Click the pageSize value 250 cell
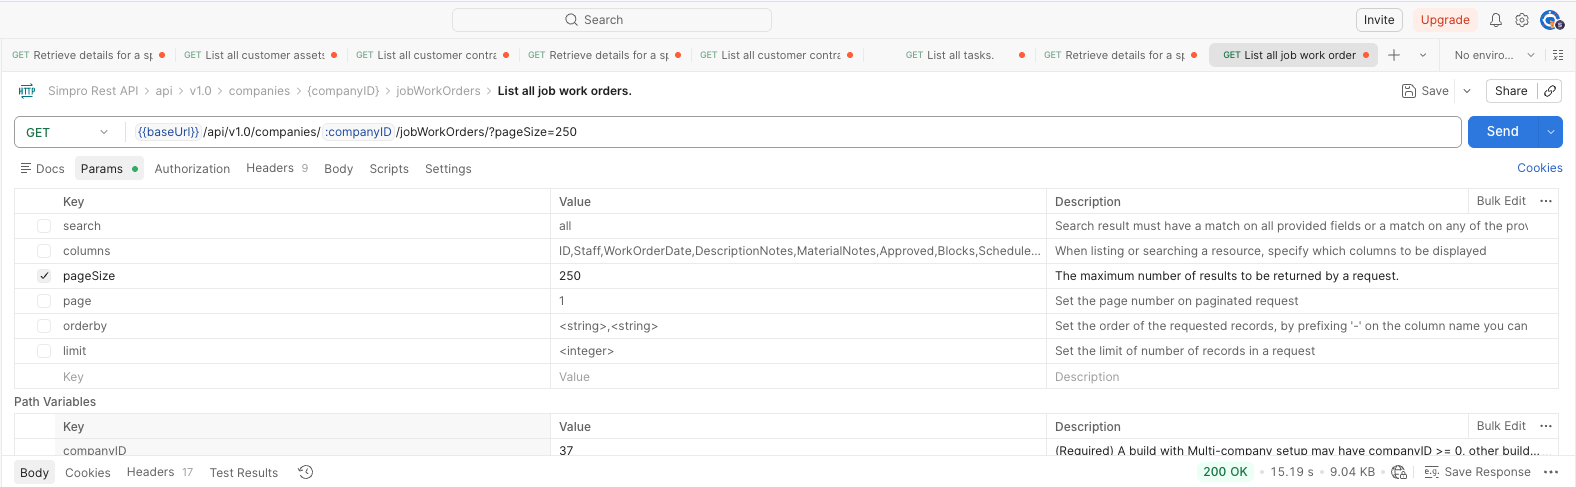 798,276
